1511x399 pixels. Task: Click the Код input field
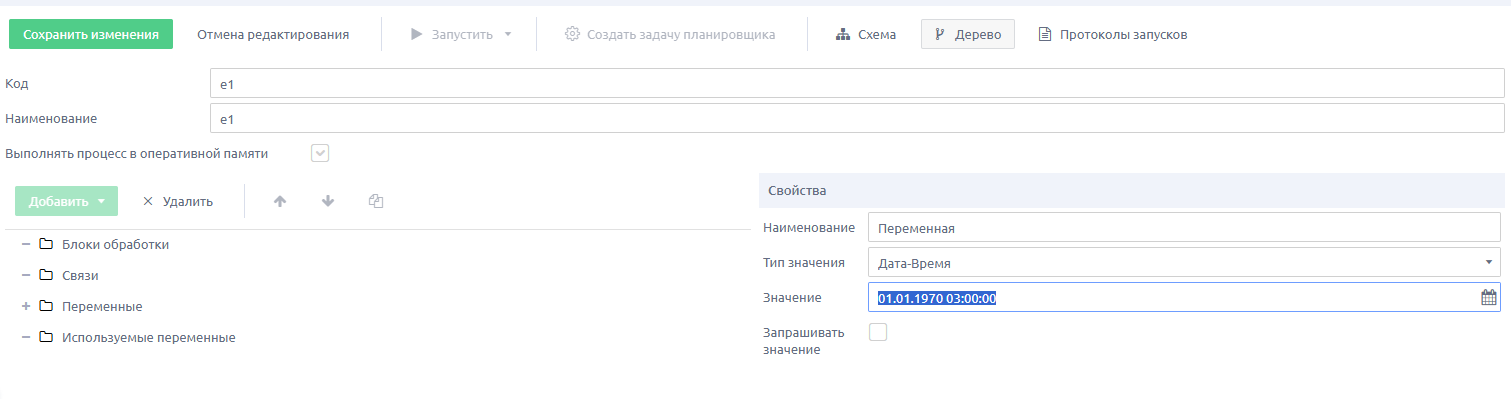pos(857,84)
